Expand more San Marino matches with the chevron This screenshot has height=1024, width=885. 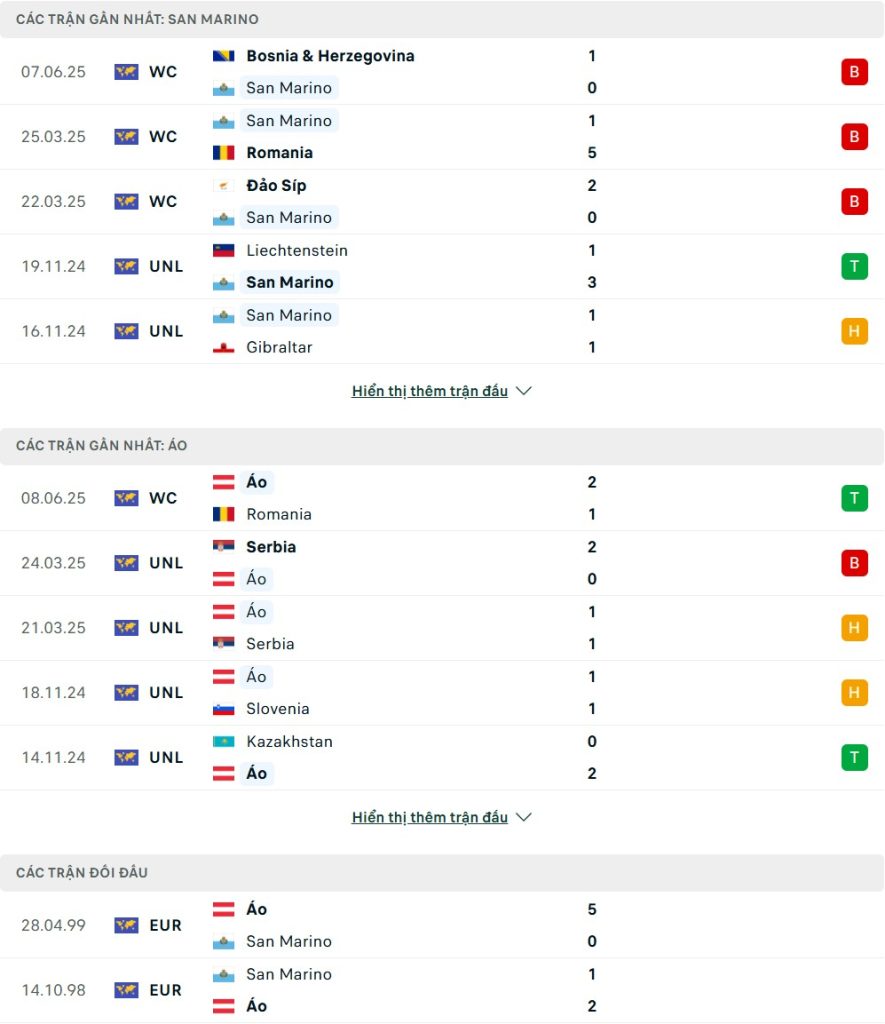524,391
